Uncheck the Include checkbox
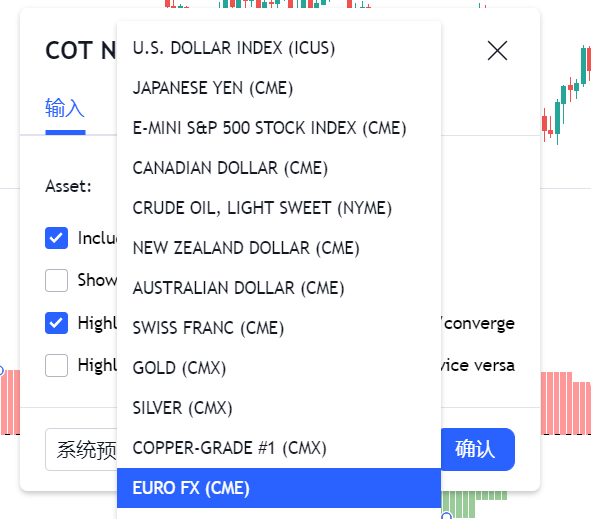This screenshot has width=591, height=519. [57, 238]
